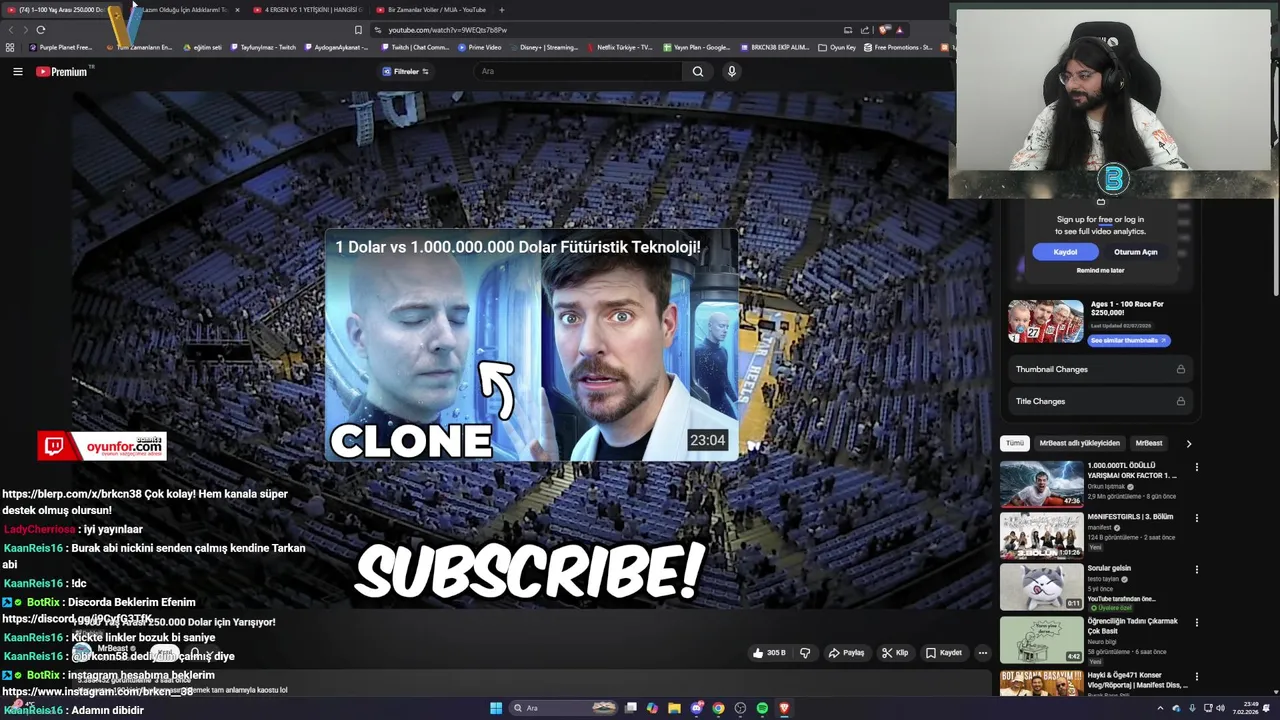The image size is (1280, 720).
Task: Create a clip with Klip button
Action: (895, 653)
